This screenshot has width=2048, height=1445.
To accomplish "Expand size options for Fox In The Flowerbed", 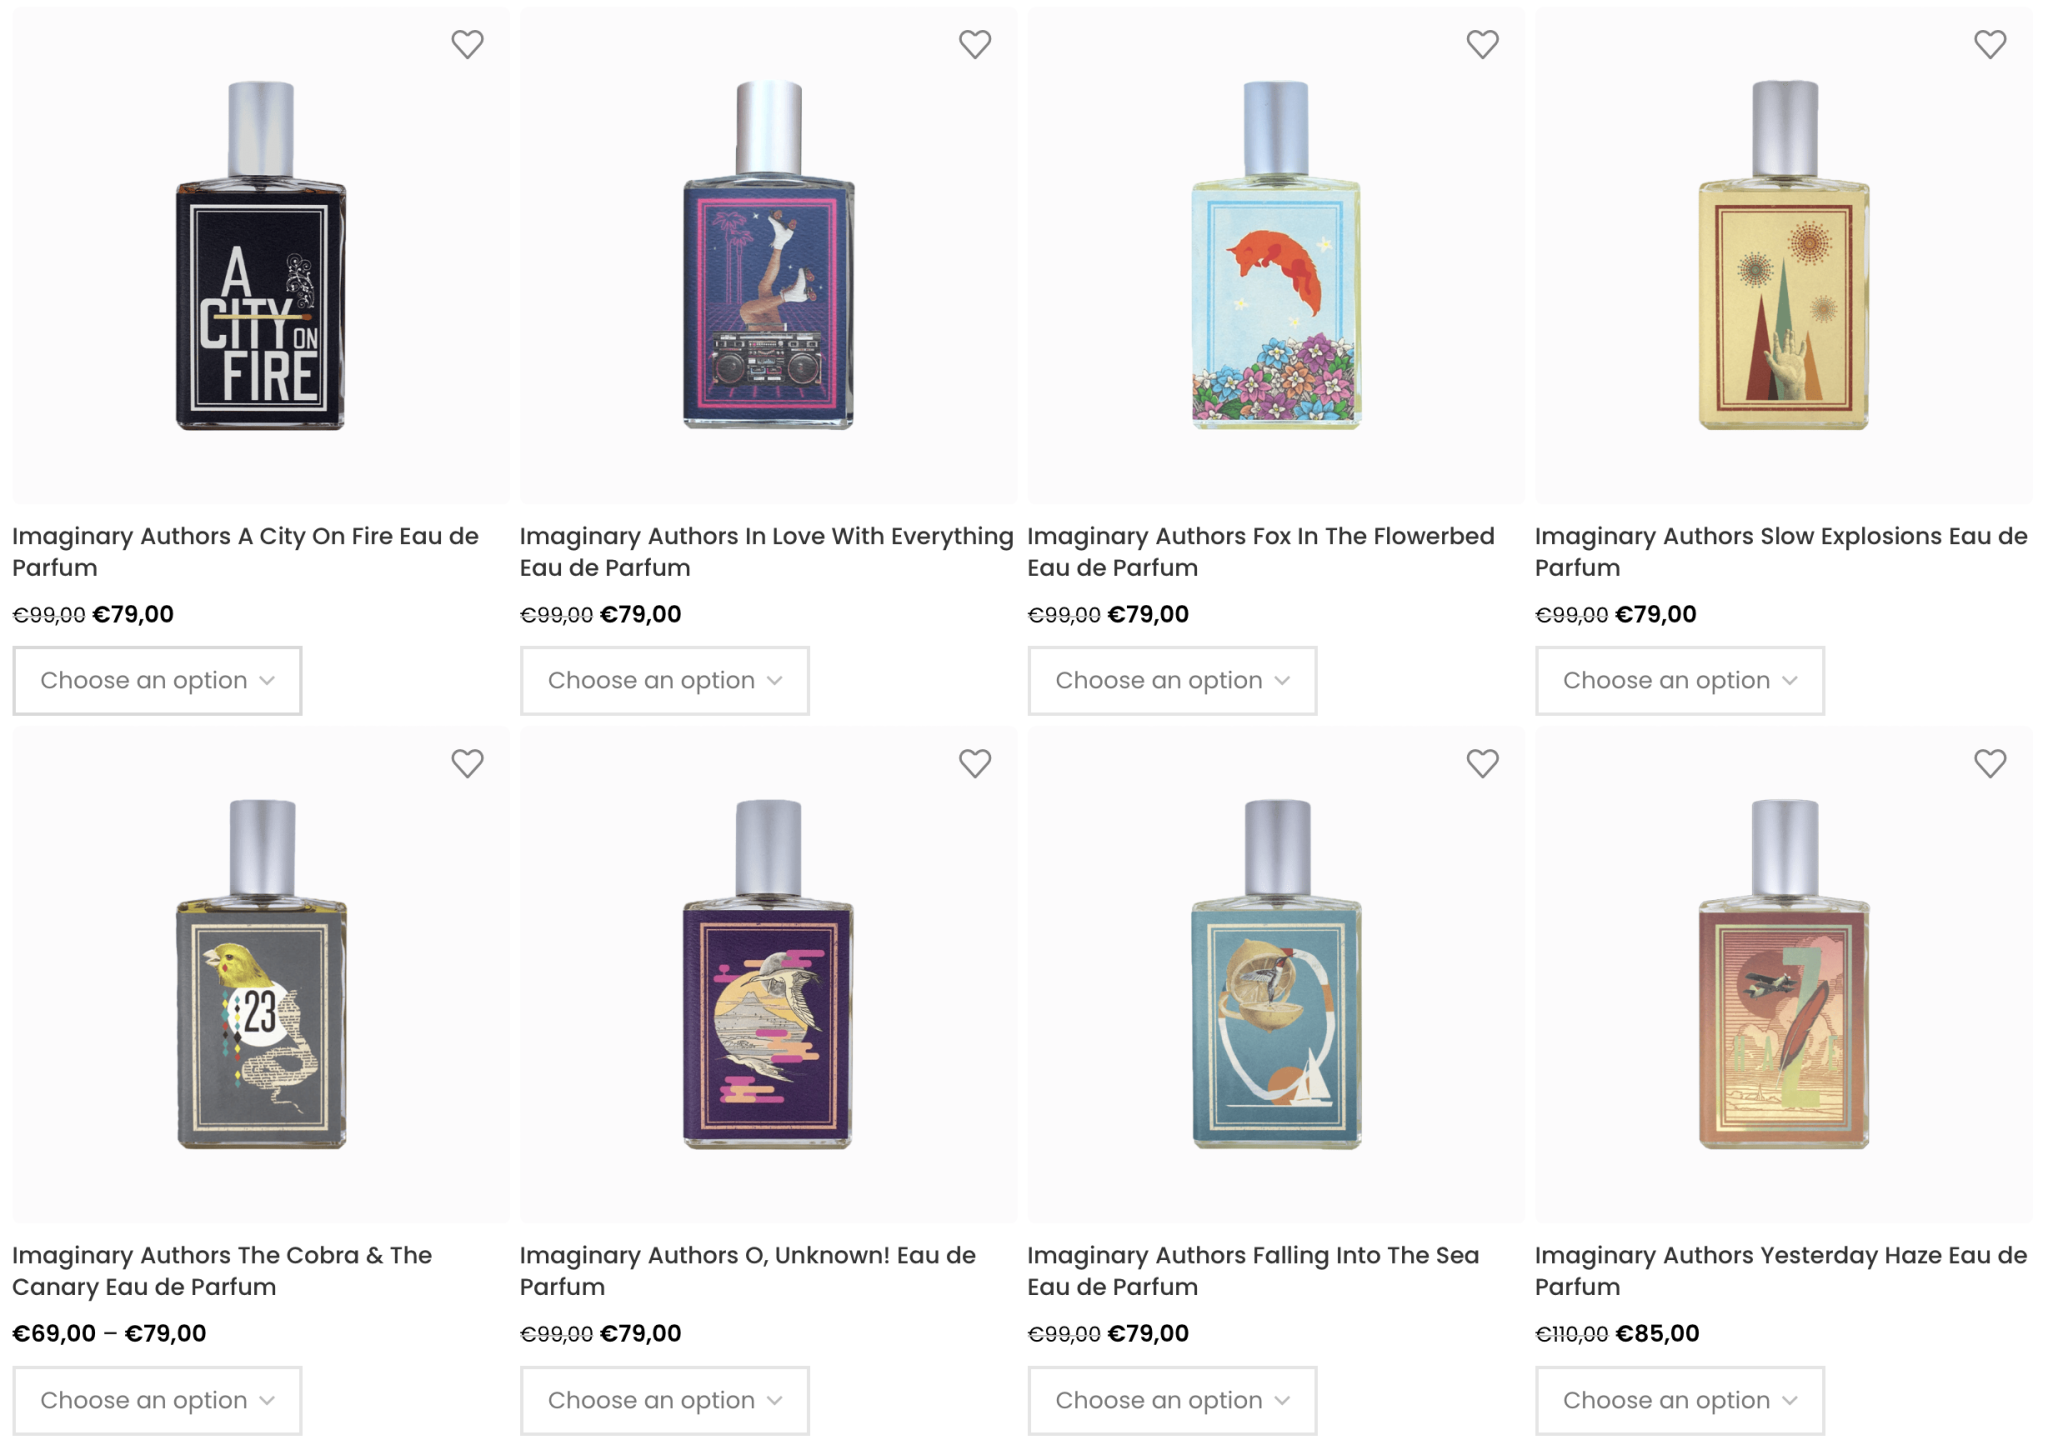I will [x=1172, y=681].
